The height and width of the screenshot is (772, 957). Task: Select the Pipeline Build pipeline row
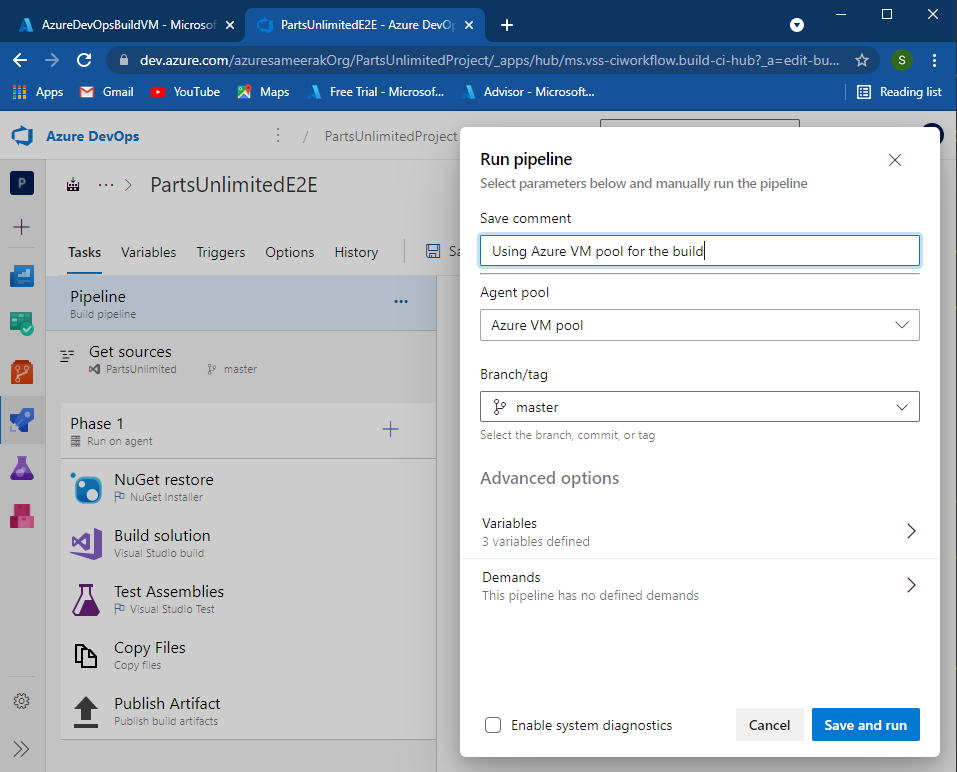241,303
